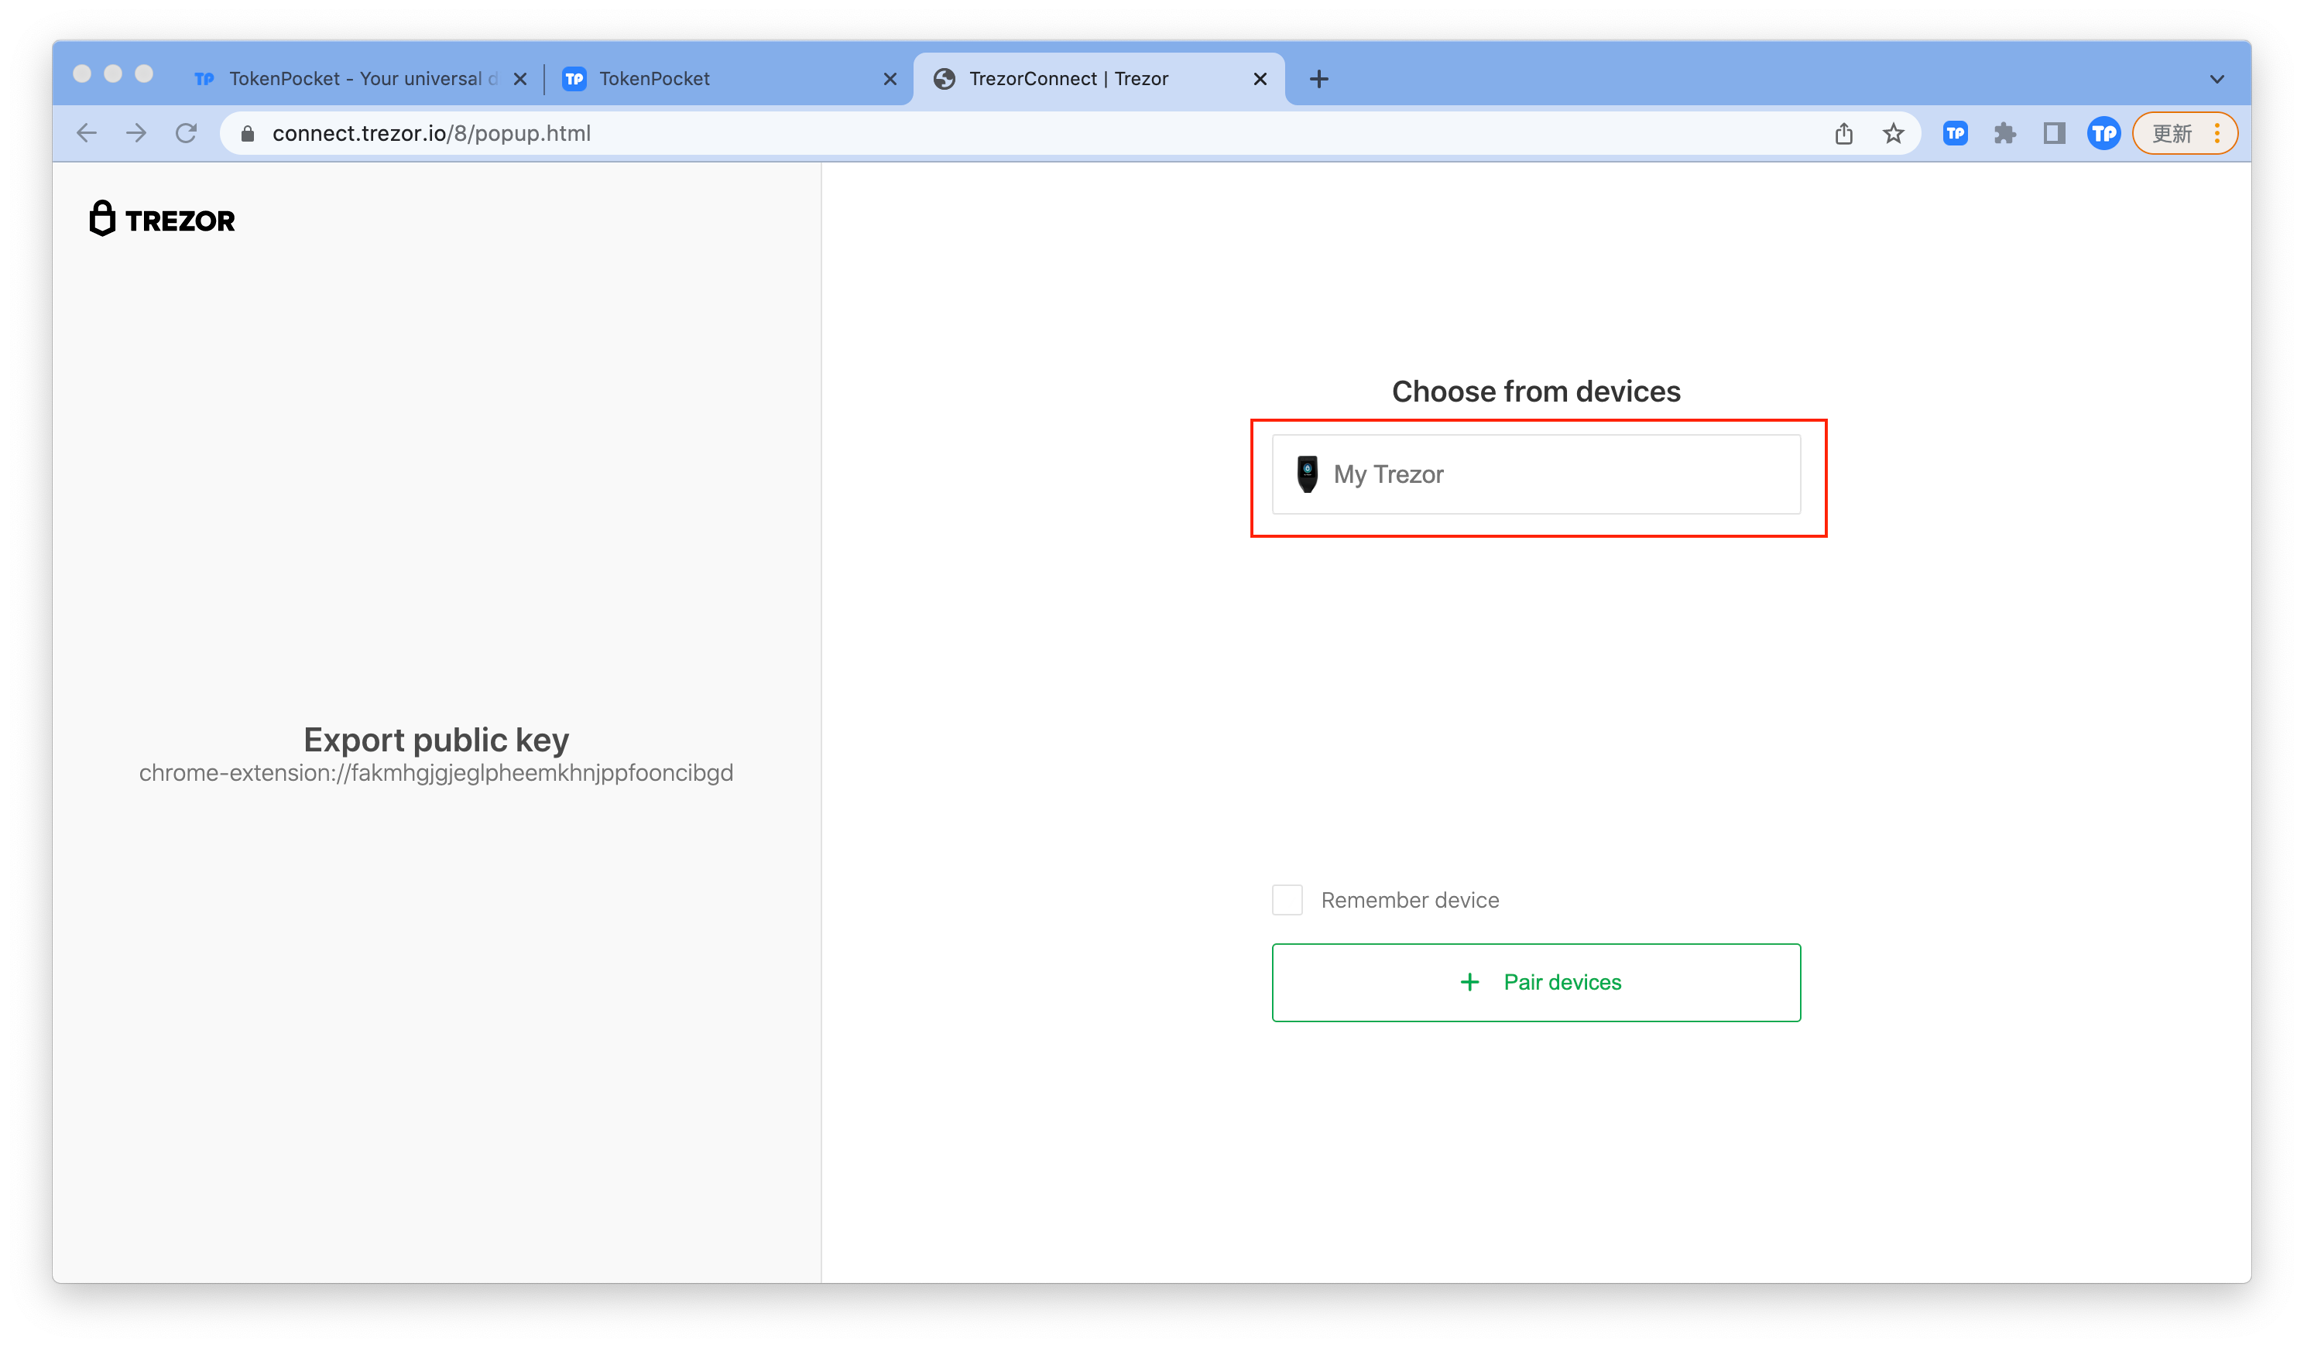Click the bookmark star icon
Screen dimensions: 2304x1348
[x=1892, y=133]
